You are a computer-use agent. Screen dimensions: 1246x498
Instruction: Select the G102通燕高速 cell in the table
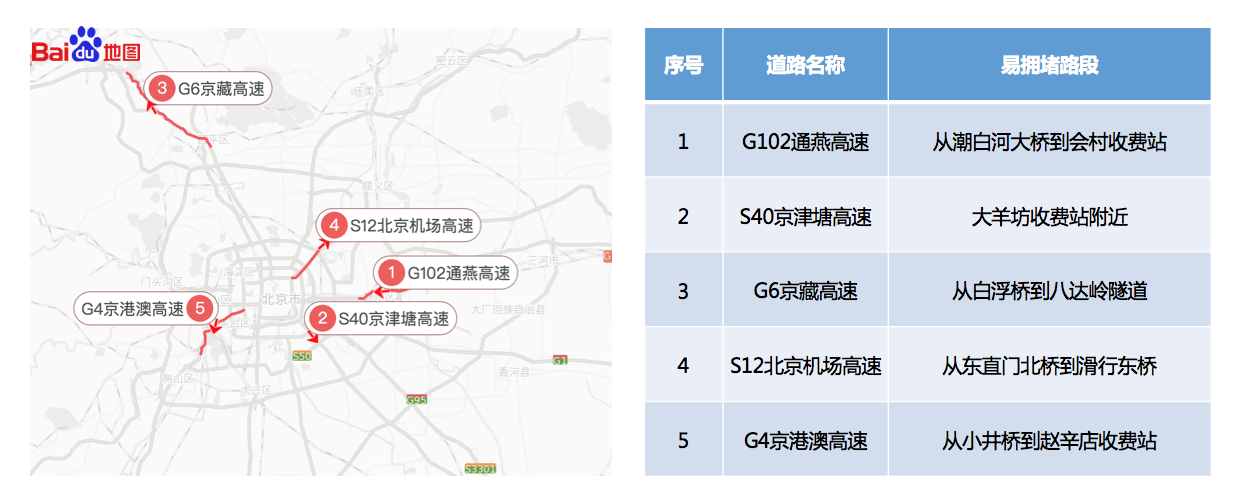coord(805,142)
